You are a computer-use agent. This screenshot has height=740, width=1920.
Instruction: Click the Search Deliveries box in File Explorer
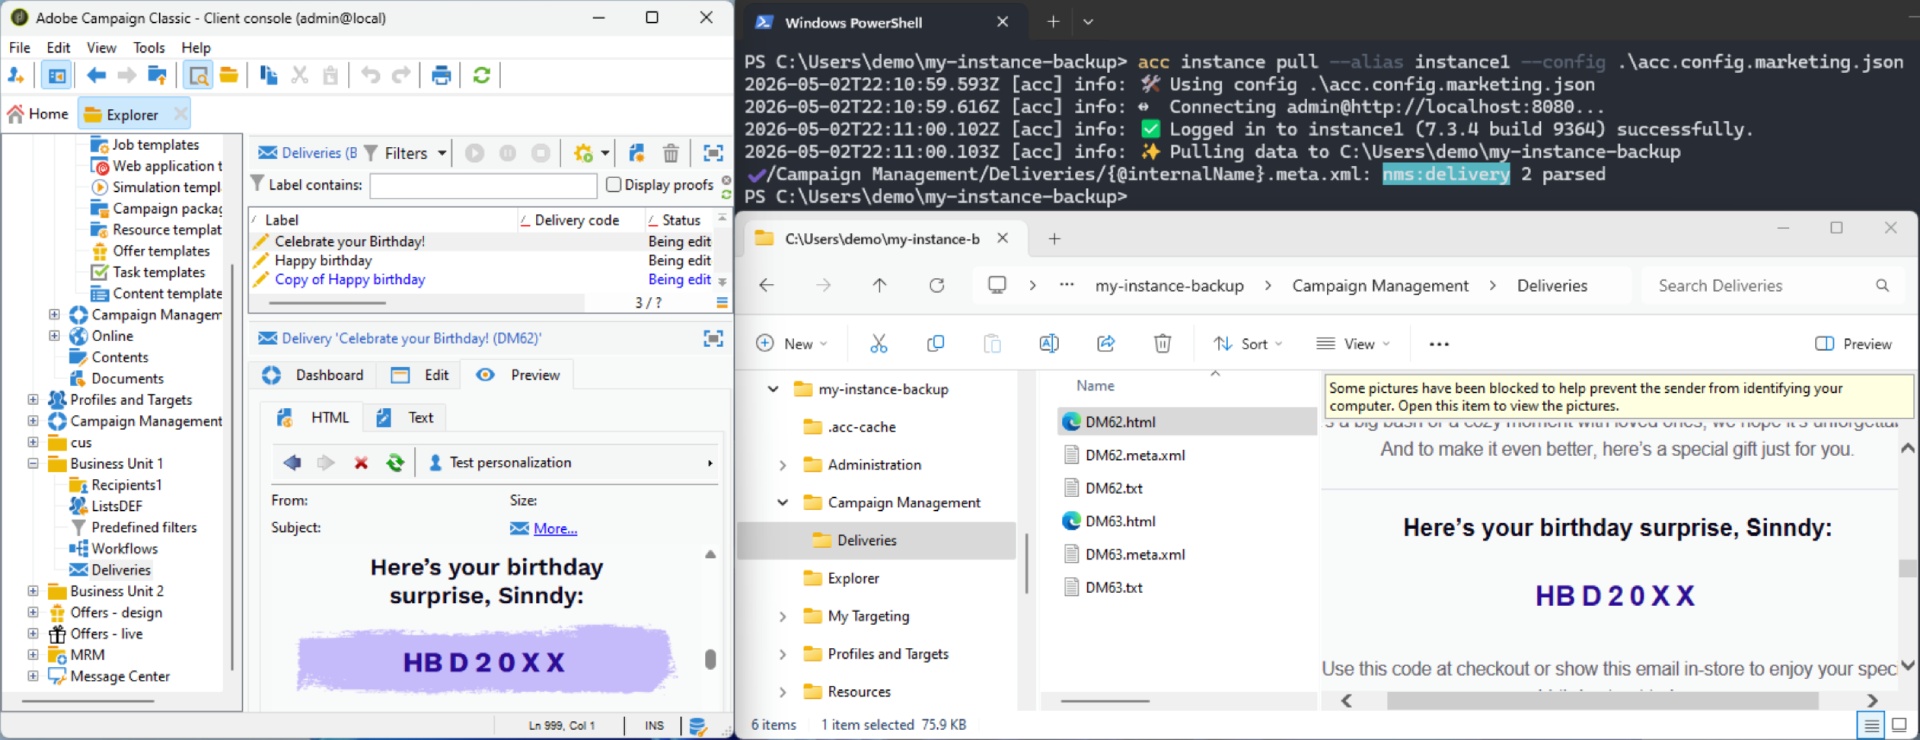click(x=1772, y=286)
